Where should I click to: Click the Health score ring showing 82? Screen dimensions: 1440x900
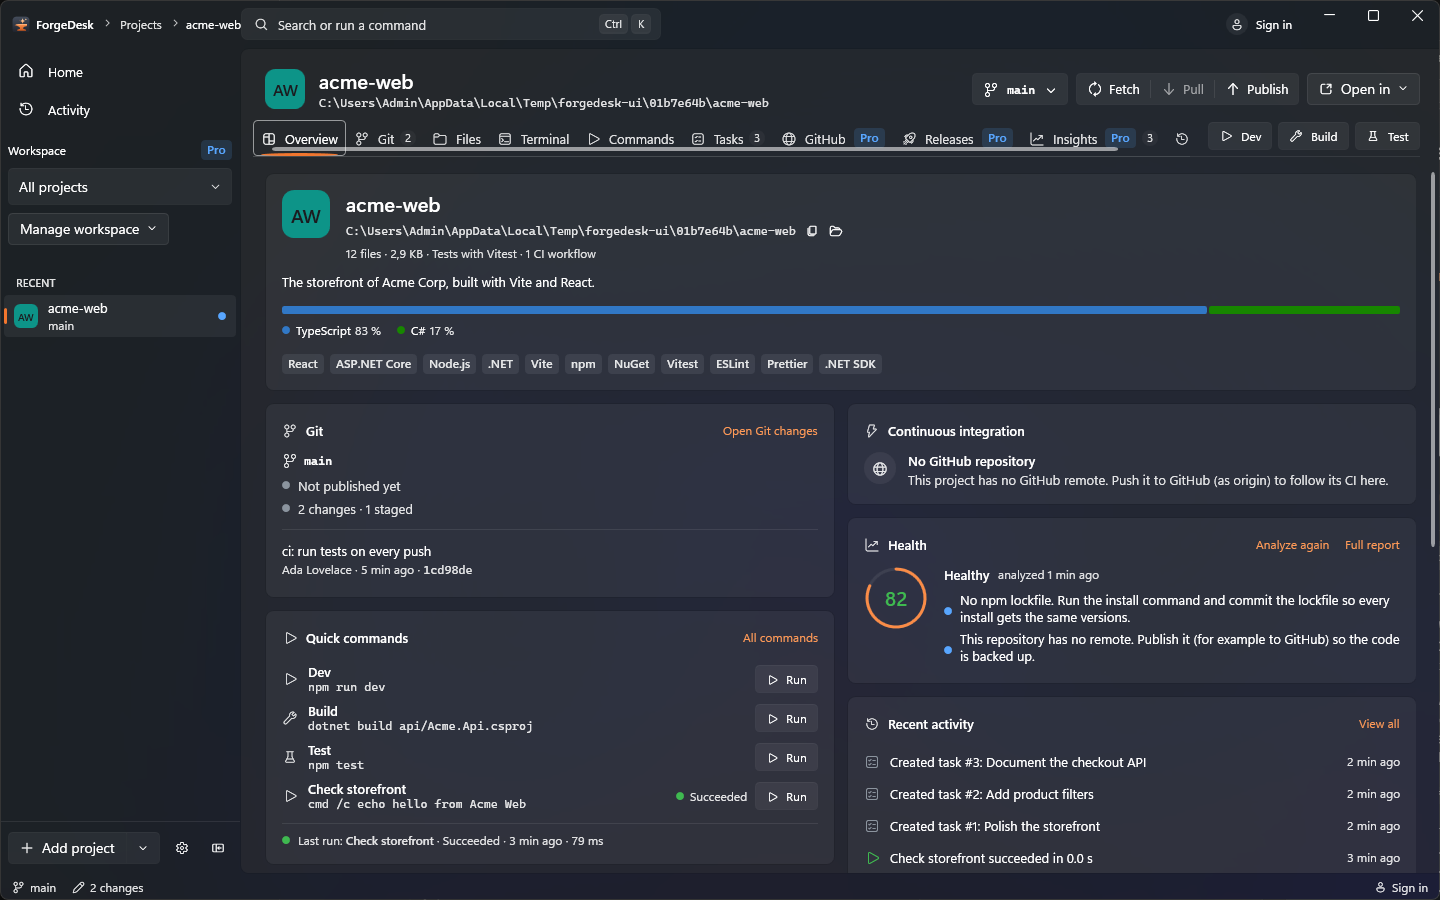point(896,598)
